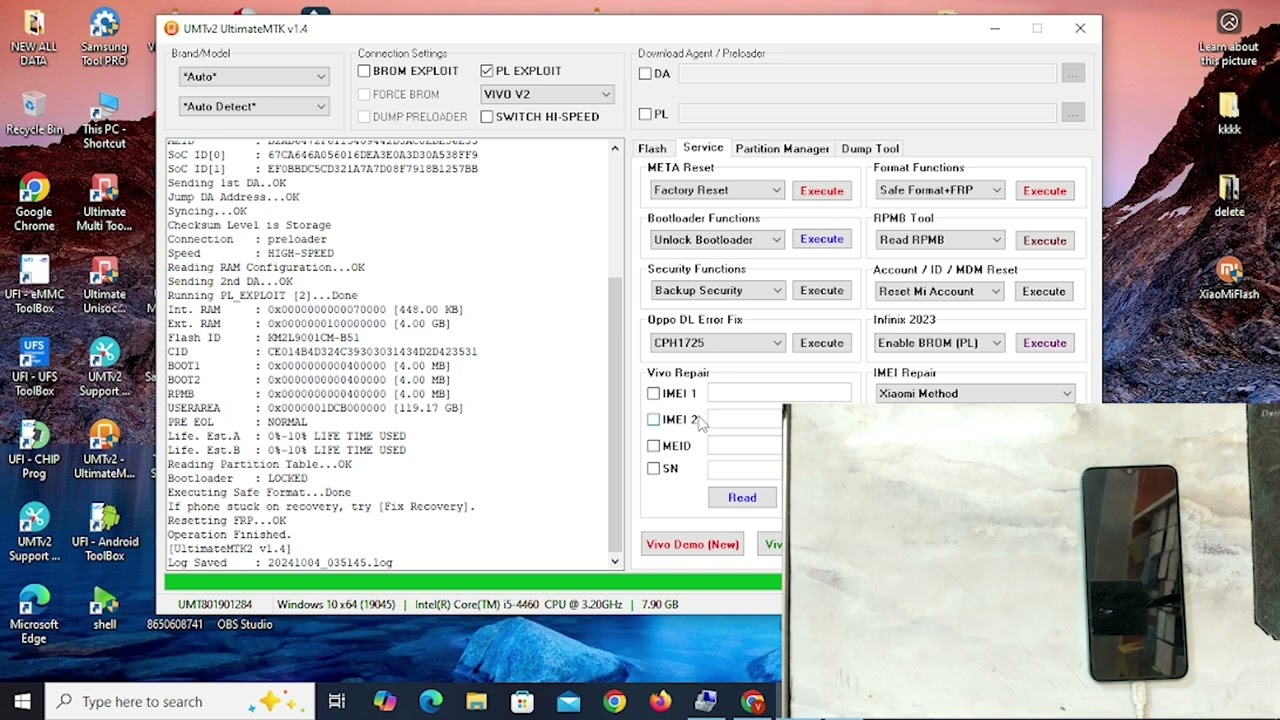
Task: Expand Enable BROM (PL) dropdown
Action: pos(939,343)
